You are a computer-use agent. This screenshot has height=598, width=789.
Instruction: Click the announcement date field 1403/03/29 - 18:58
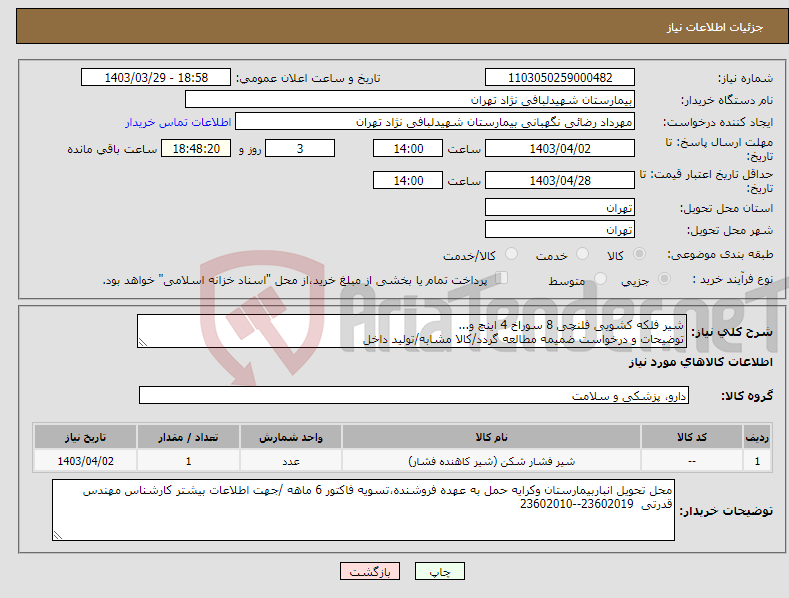[x=156, y=78]
